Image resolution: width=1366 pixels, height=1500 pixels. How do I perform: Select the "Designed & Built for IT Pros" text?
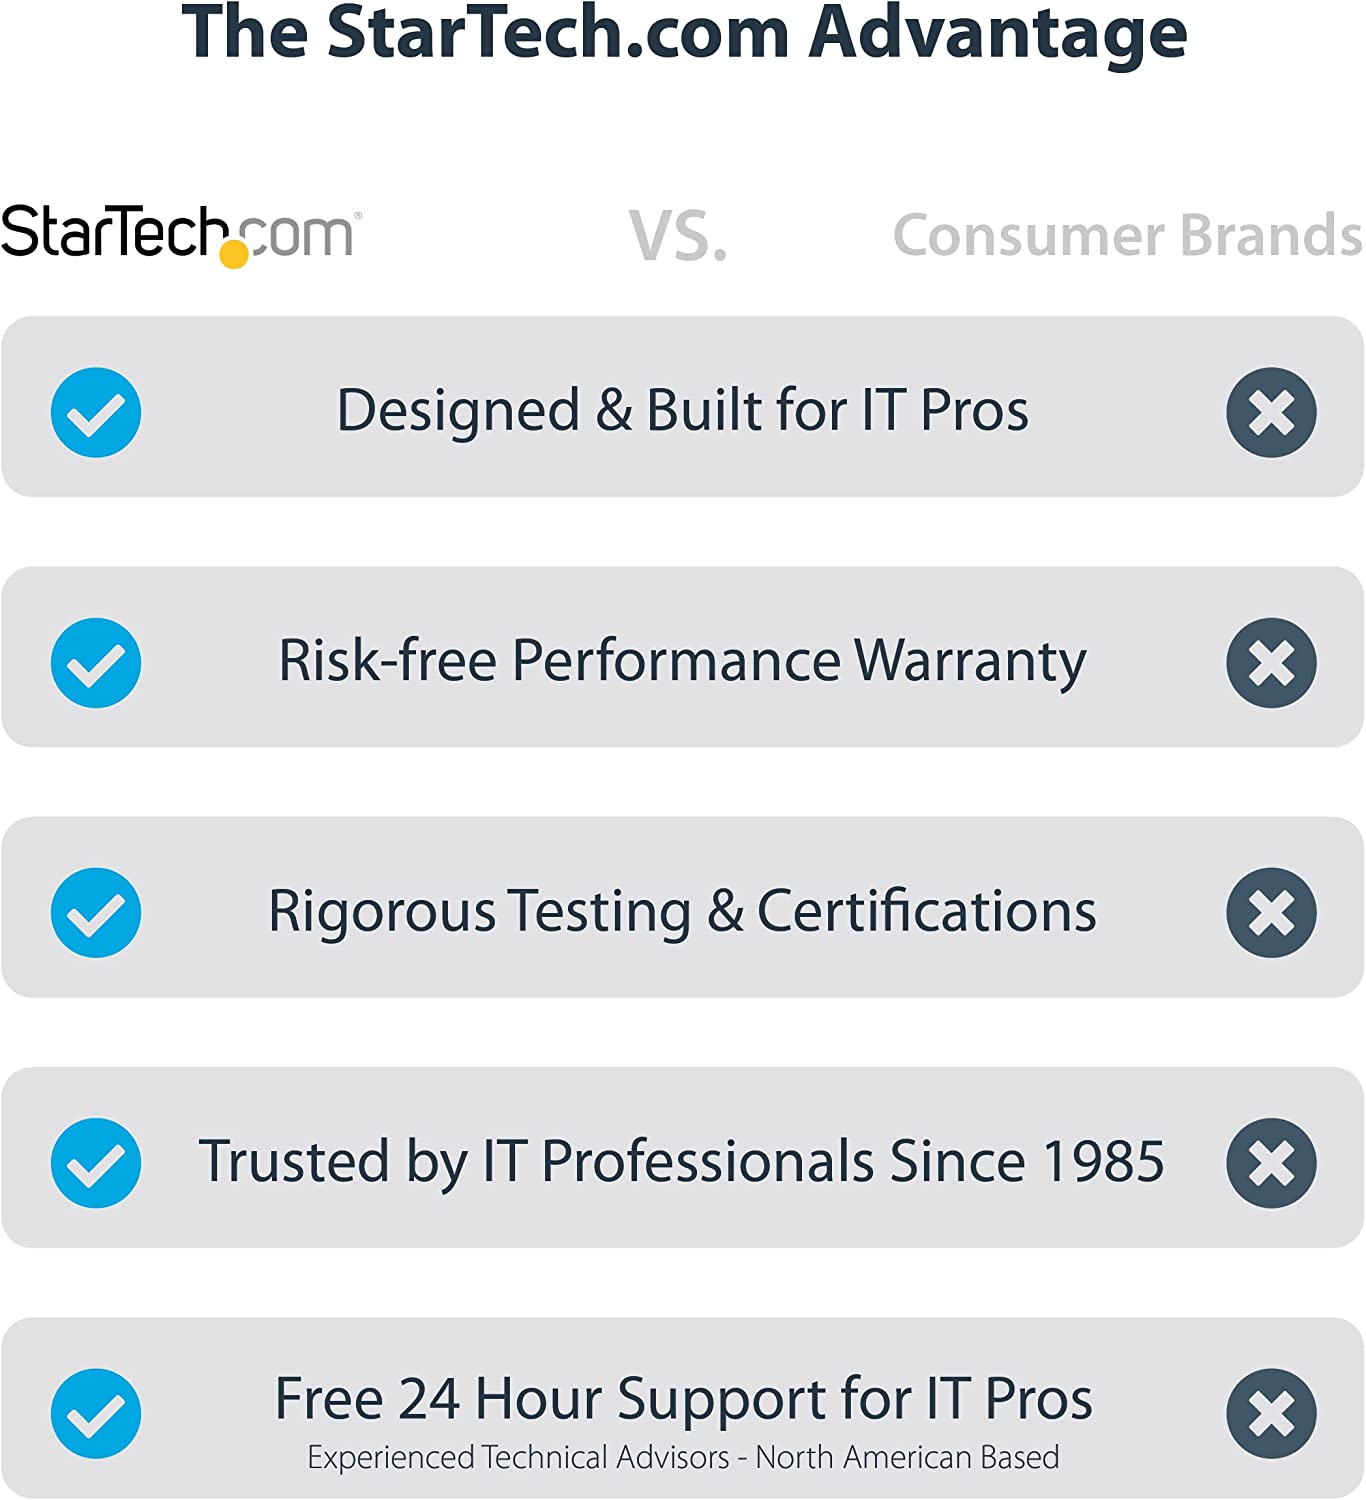coord(683,411)
